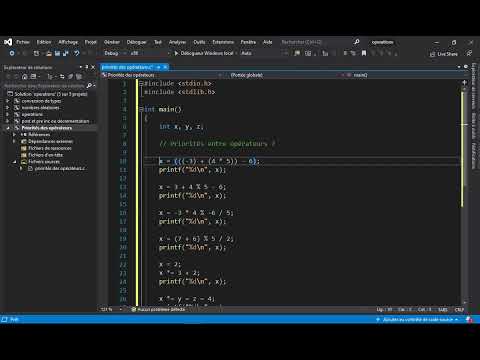480x360 pixels.
Task: Click Solution Explorer search magnifier icon
Action: tap(89, 86)
